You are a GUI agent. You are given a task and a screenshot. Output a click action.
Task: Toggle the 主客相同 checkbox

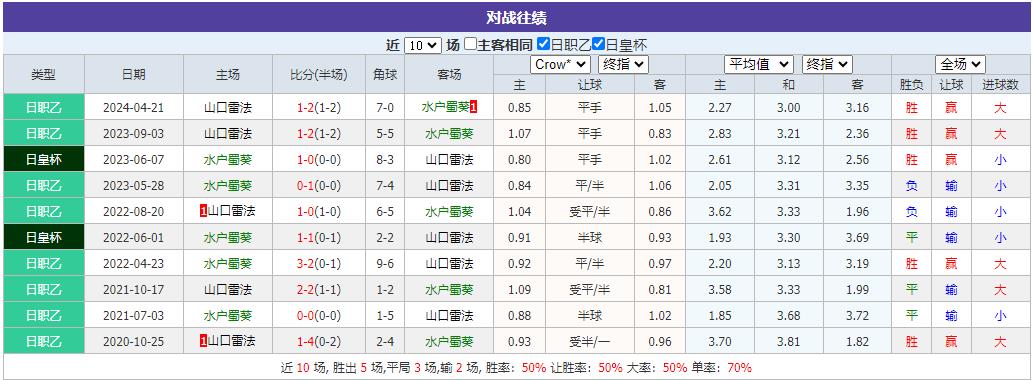[x=470, y=44]
